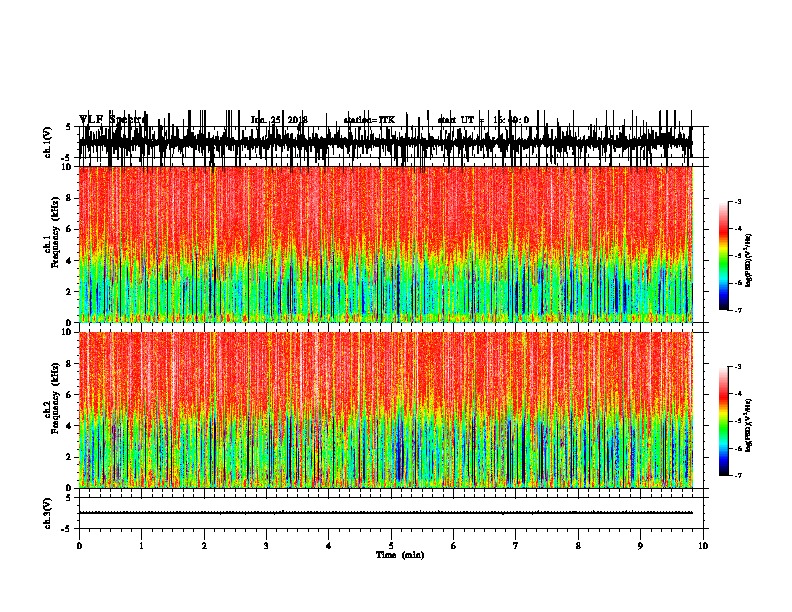The image size is (792, 612).
Task: Click time axis tick label '9'
Action: (640, 546)
